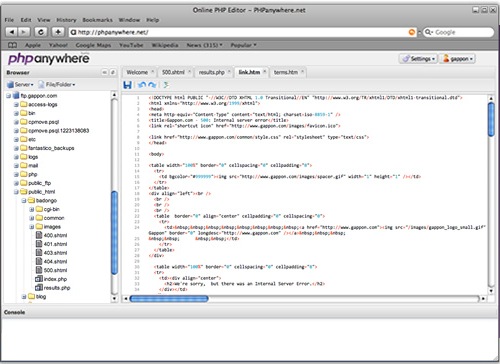Collapse the Browser panel with double-arrow icon
The image size is (500, 364).
[x=105, y=72]
